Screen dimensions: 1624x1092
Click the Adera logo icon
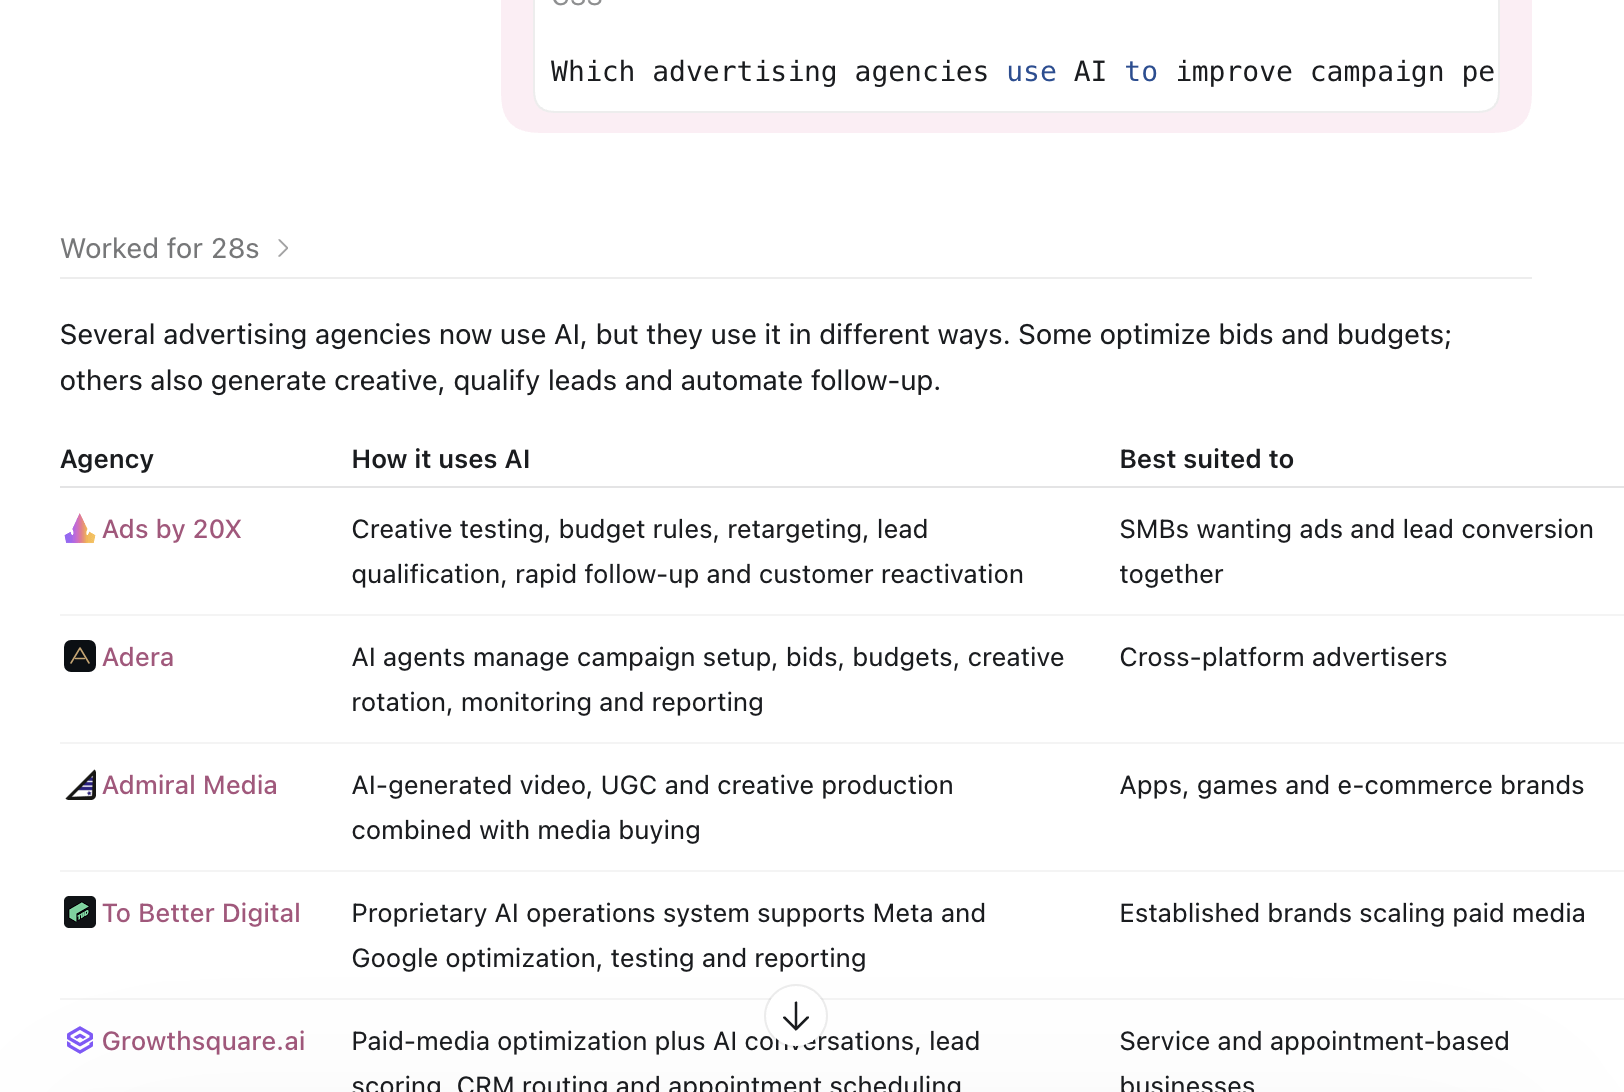pos(80,657)
